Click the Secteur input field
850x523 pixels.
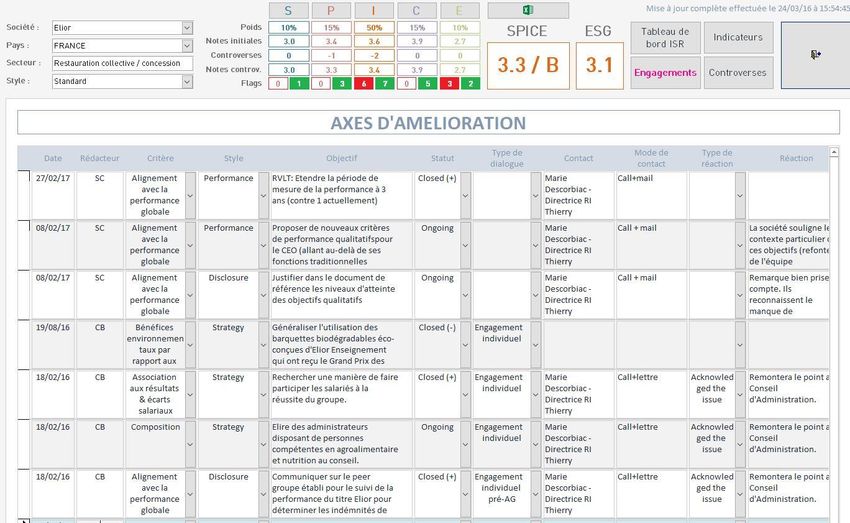pyautogui.click(x=122, y=64)
